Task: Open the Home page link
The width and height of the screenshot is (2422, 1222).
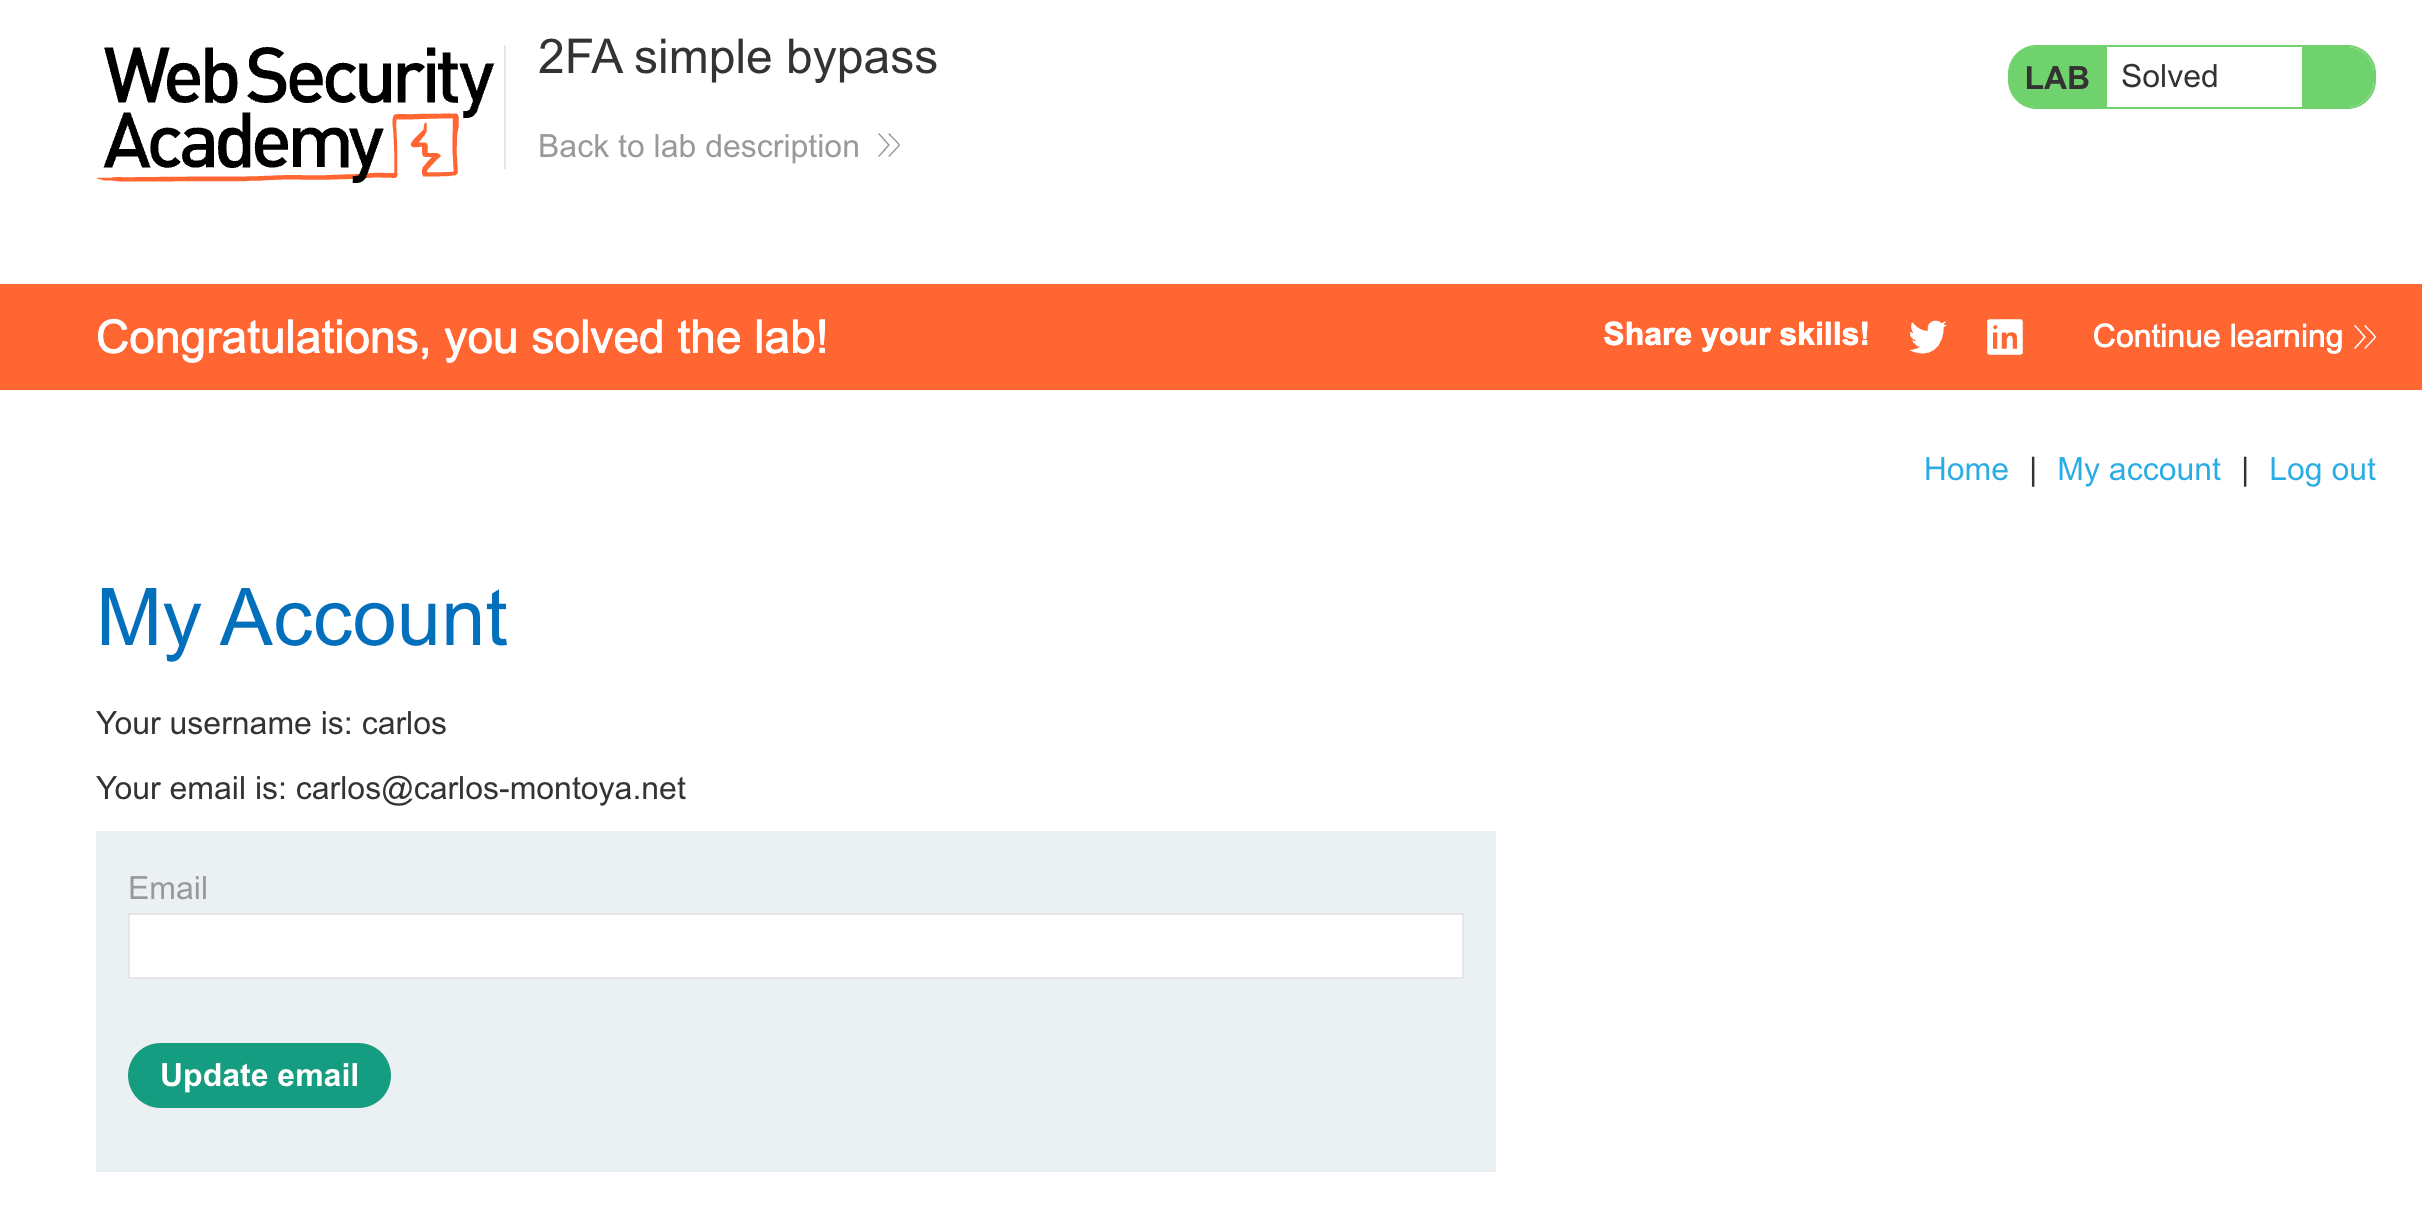Action: point(1965,469)
